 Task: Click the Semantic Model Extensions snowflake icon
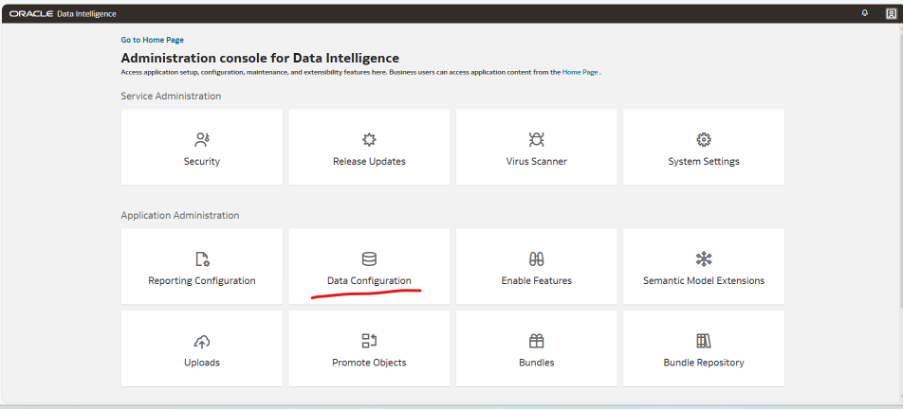(x=703, y=259)
